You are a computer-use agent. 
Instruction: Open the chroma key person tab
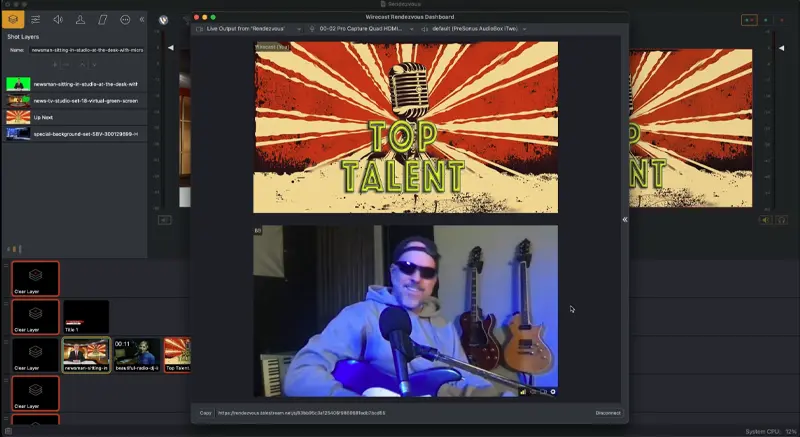click(x=80, y=20)
